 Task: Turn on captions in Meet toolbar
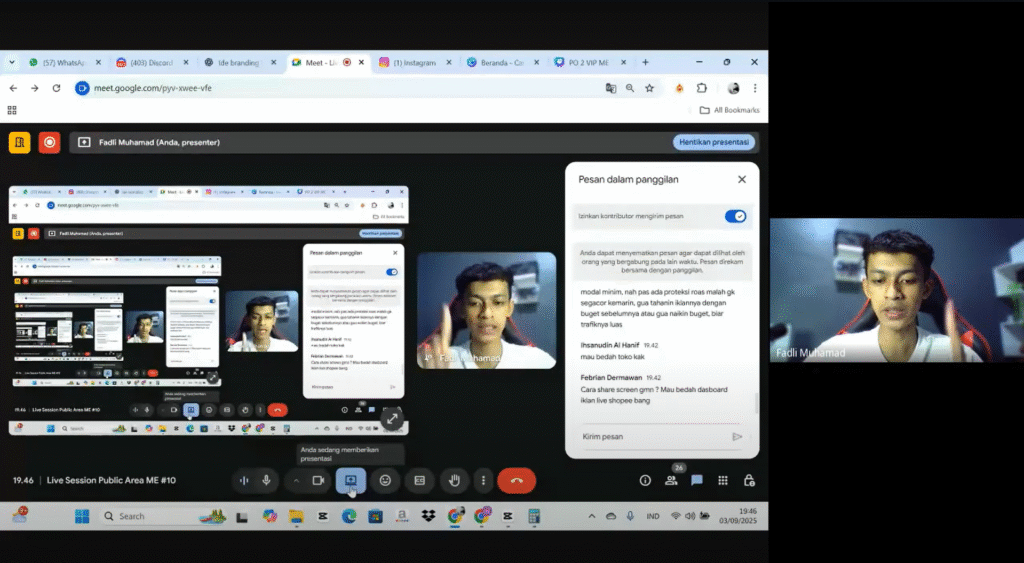click(x=420, y=481)
